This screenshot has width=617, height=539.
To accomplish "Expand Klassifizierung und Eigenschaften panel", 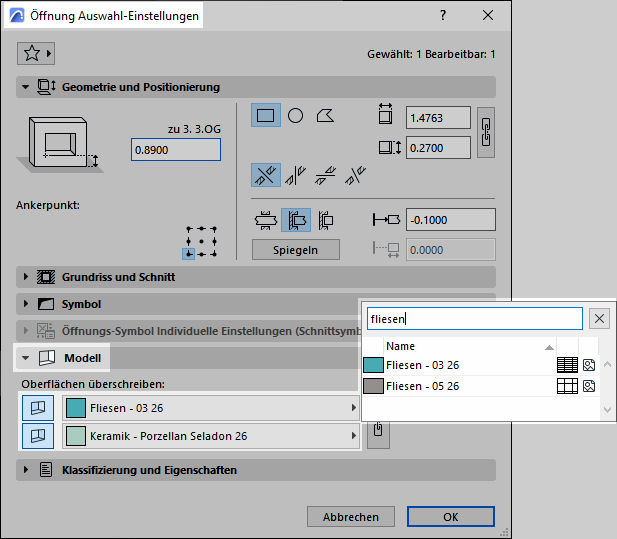I will [x=26, y=470].
